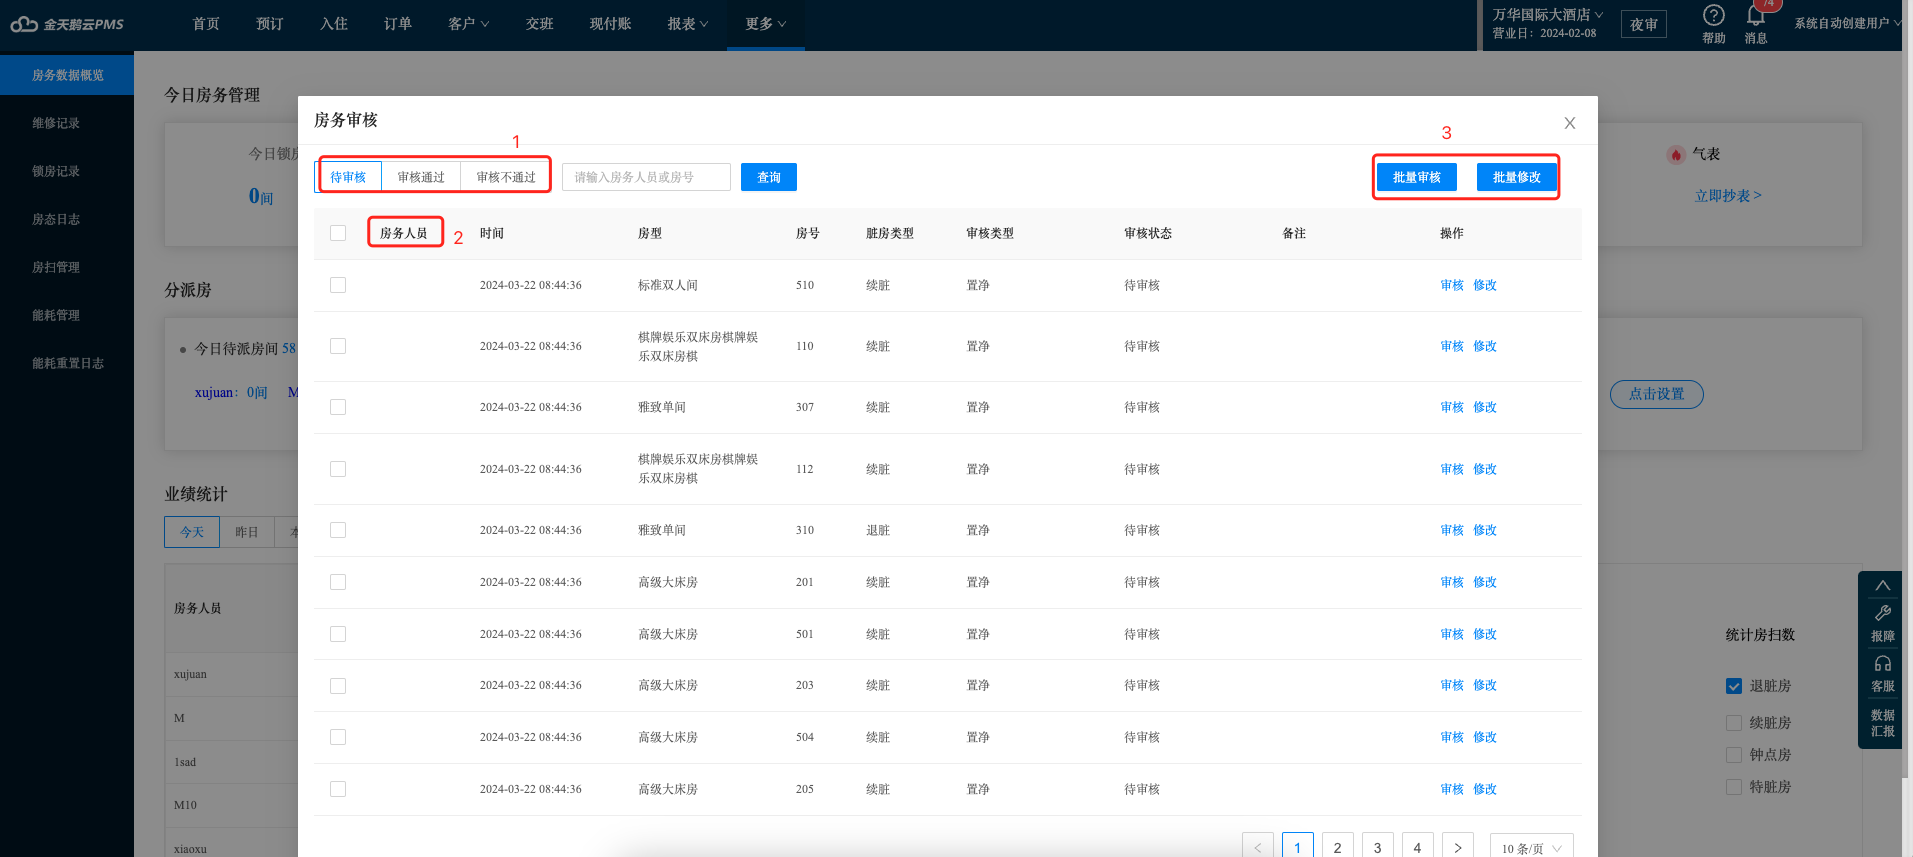Check the row for room 510
The height and width of the screenshot is (857, 1913).
point(338,285)
